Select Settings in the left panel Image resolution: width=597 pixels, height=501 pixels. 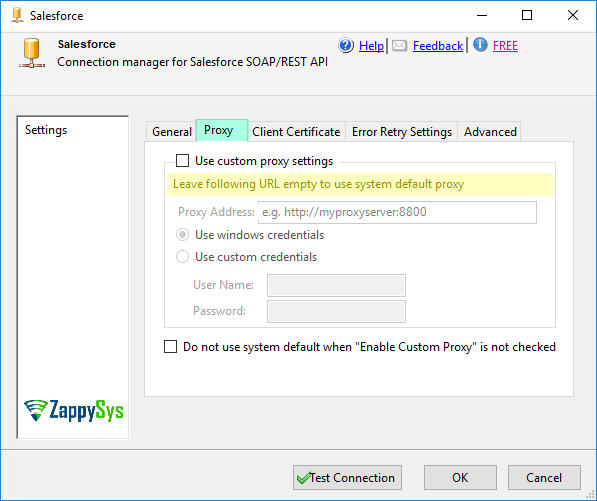click(x=46, y=130)
